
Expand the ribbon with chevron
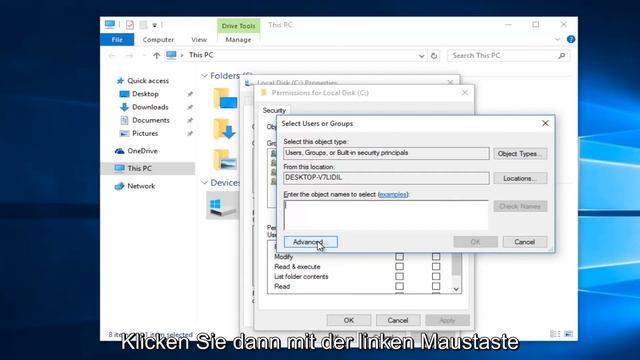558,40
